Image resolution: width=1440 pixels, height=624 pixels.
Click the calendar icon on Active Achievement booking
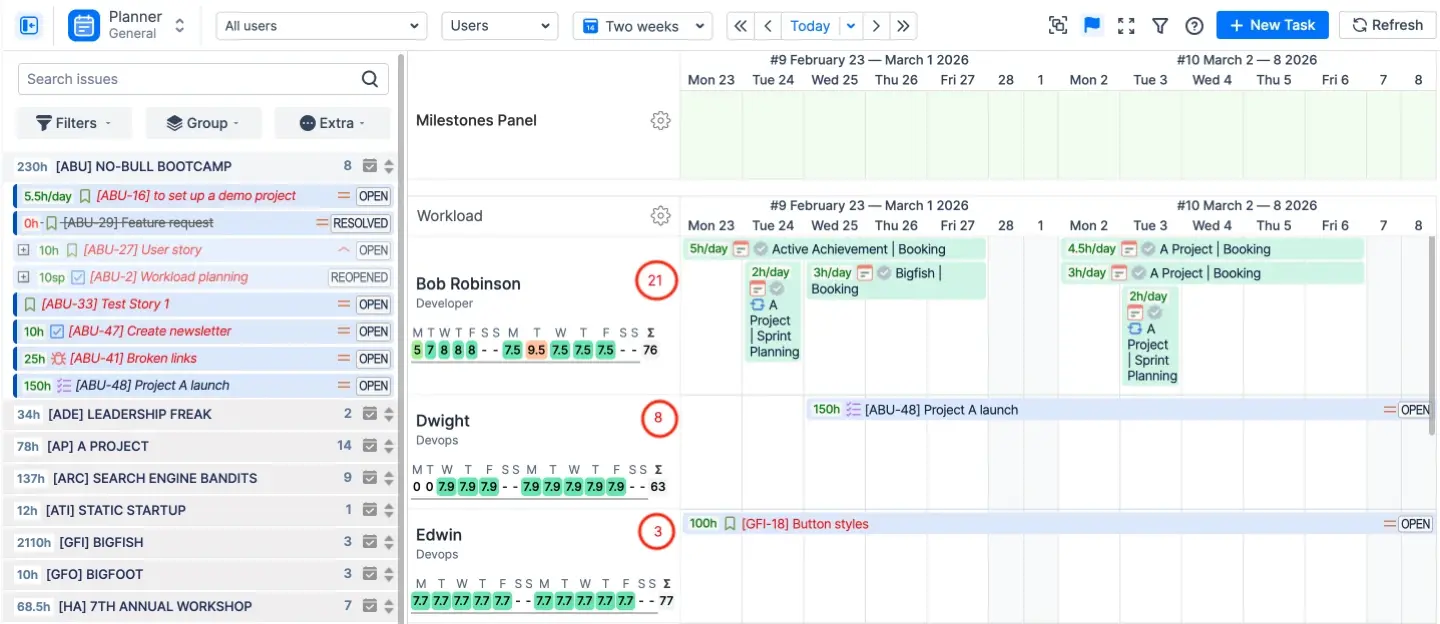(741, 249)
